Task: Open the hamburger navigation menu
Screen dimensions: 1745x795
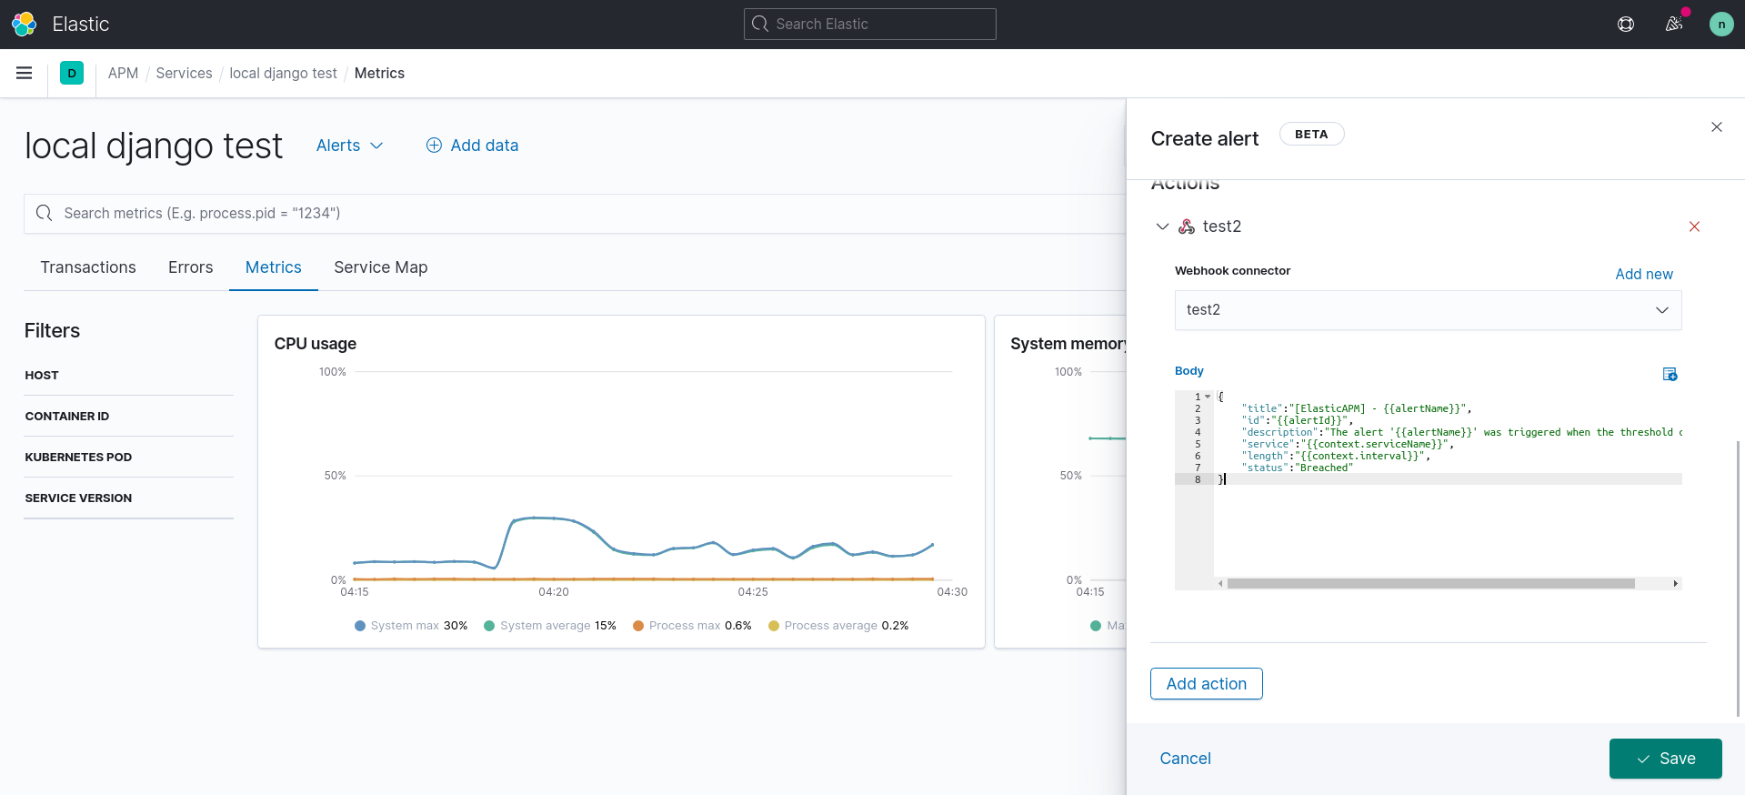Action: click(x=24, y=73)
